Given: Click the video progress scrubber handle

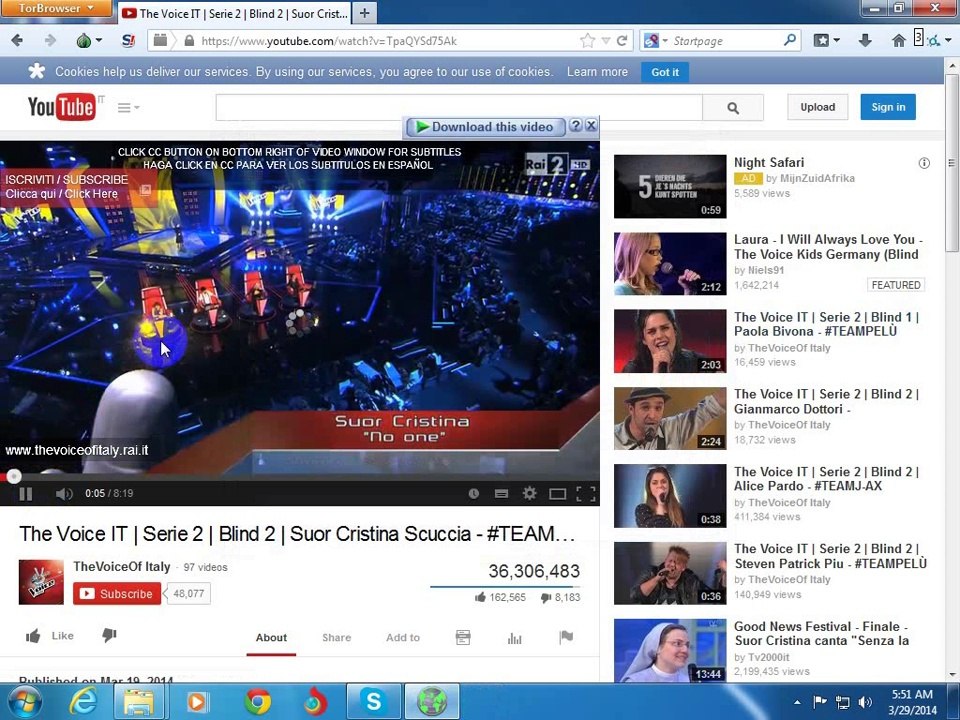Looking at the screenshot, I should click(13, 476).
